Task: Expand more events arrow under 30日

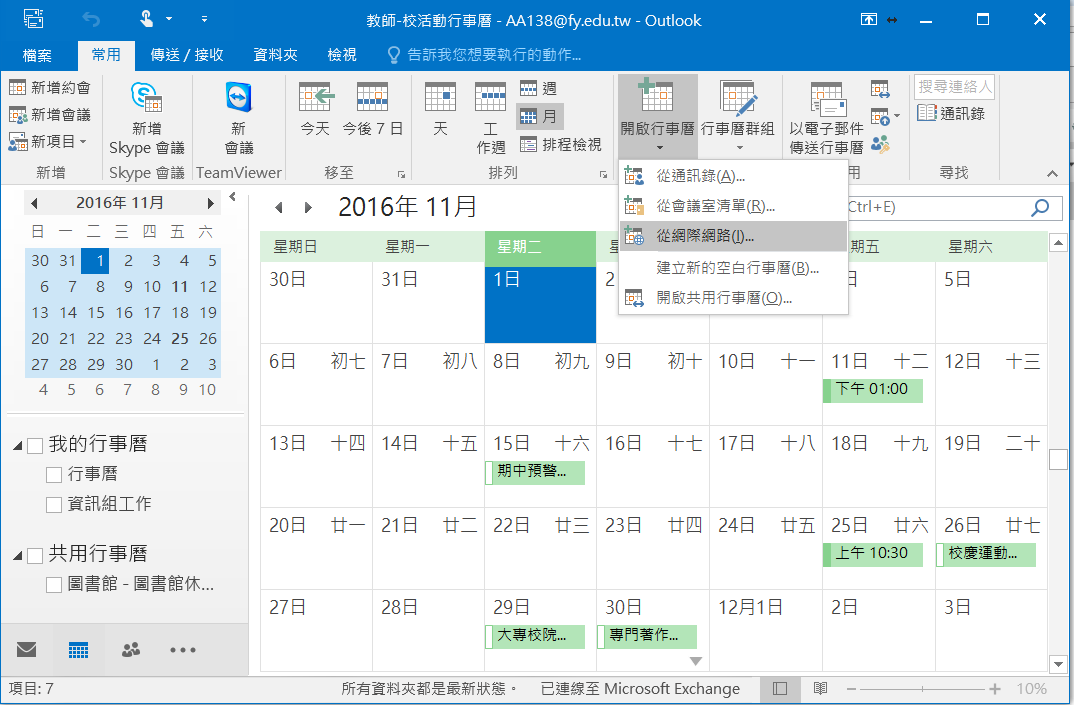Action: tap(696, 661)
